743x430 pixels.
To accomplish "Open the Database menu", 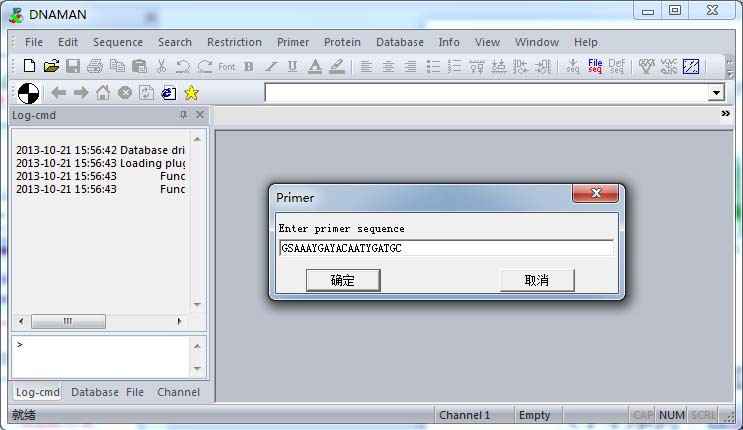I will point(400,42).
